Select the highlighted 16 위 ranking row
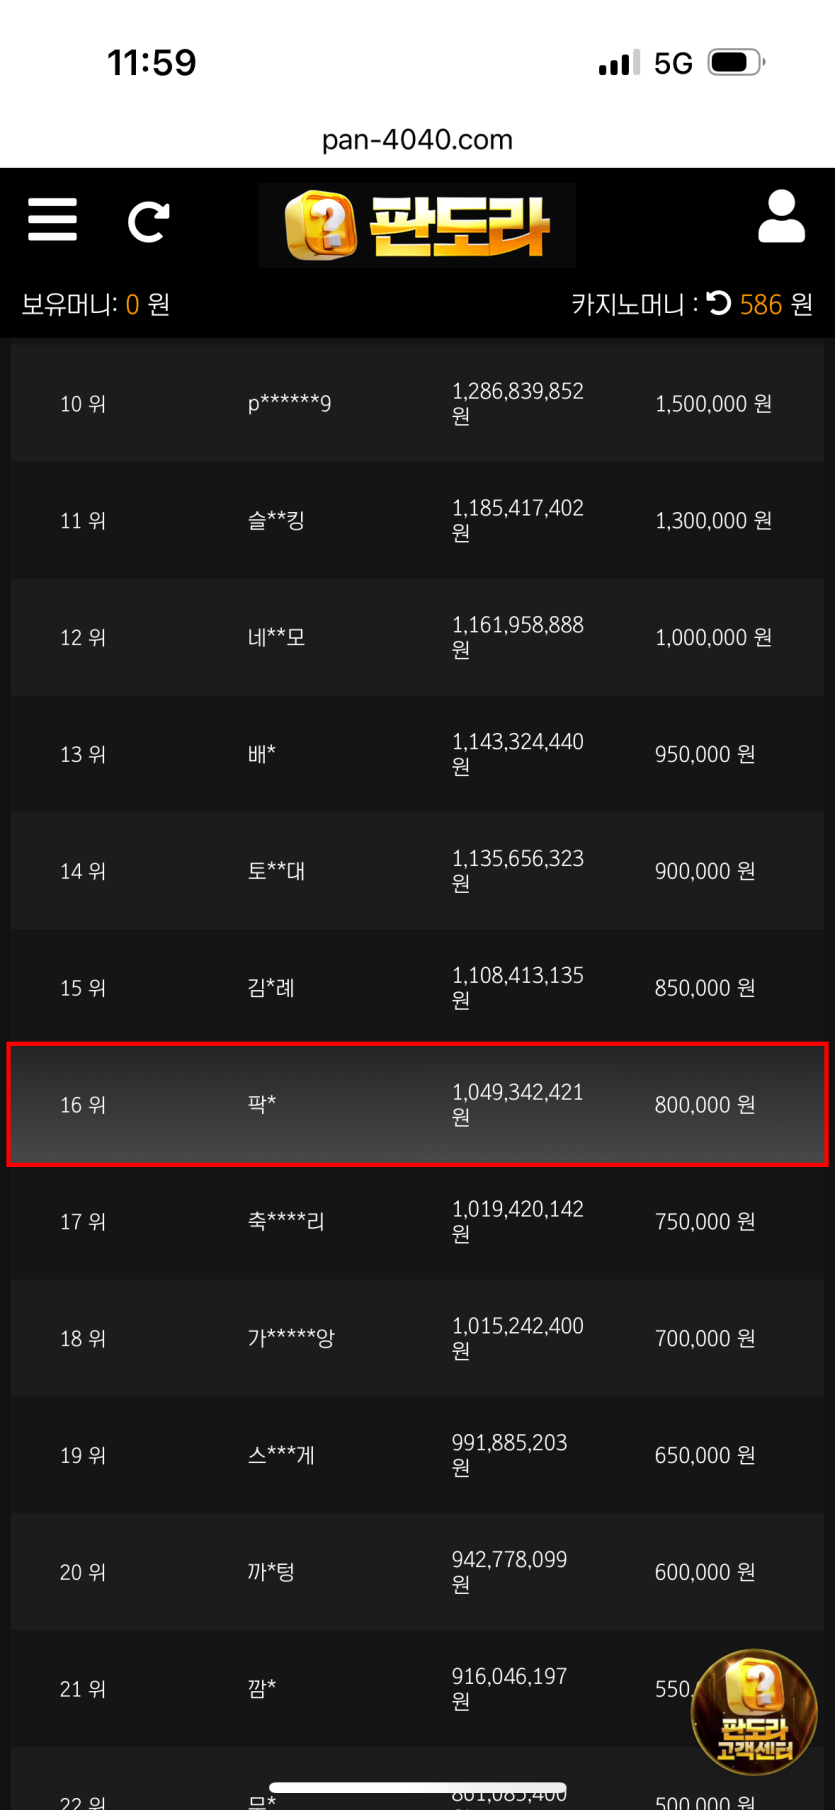Viewport: 835px width, 1810px height. [x=417, y=1104]
